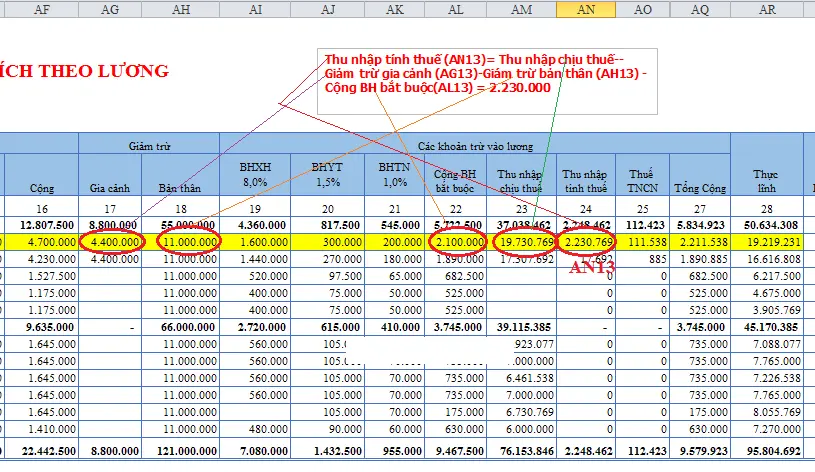The width and height of the screenshot is (815, 472).
Task: Click yellow cell with value 19.219.231
Action: tap(767, 242)
